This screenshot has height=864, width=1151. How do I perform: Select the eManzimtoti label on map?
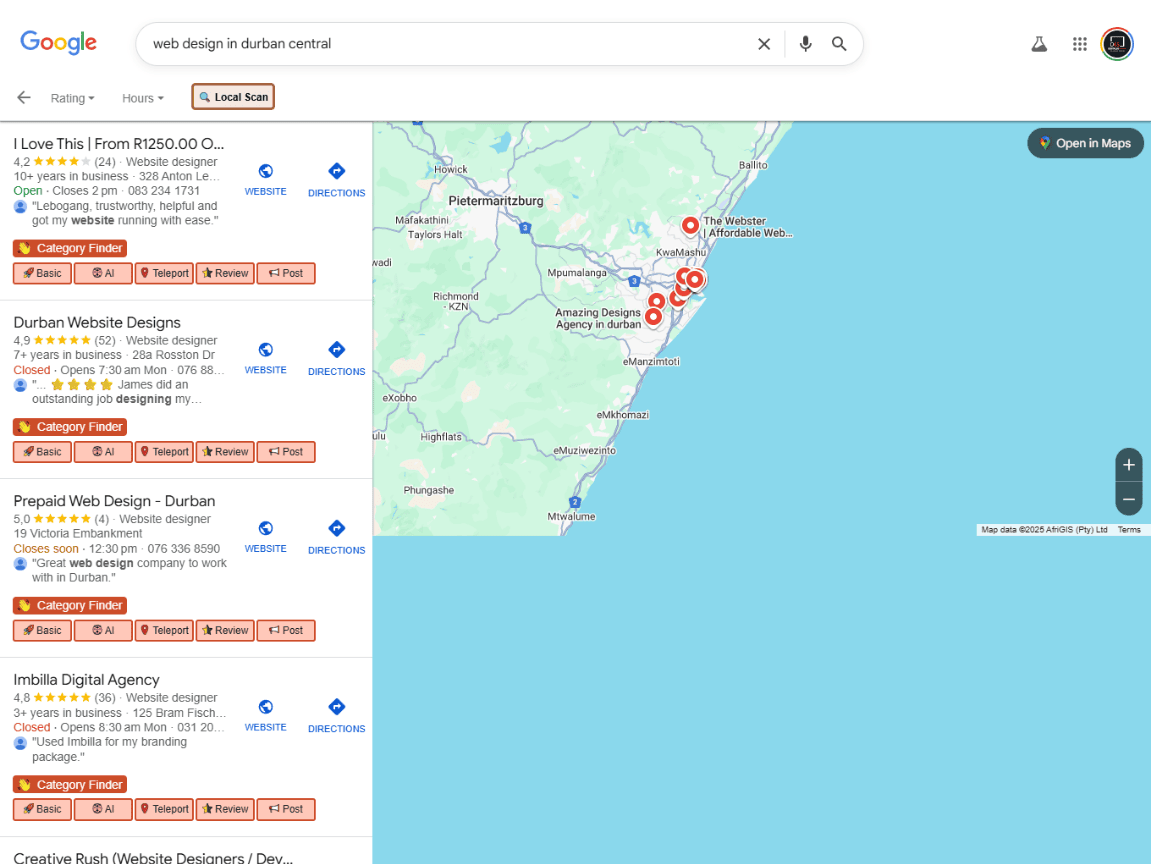[651, 362]
